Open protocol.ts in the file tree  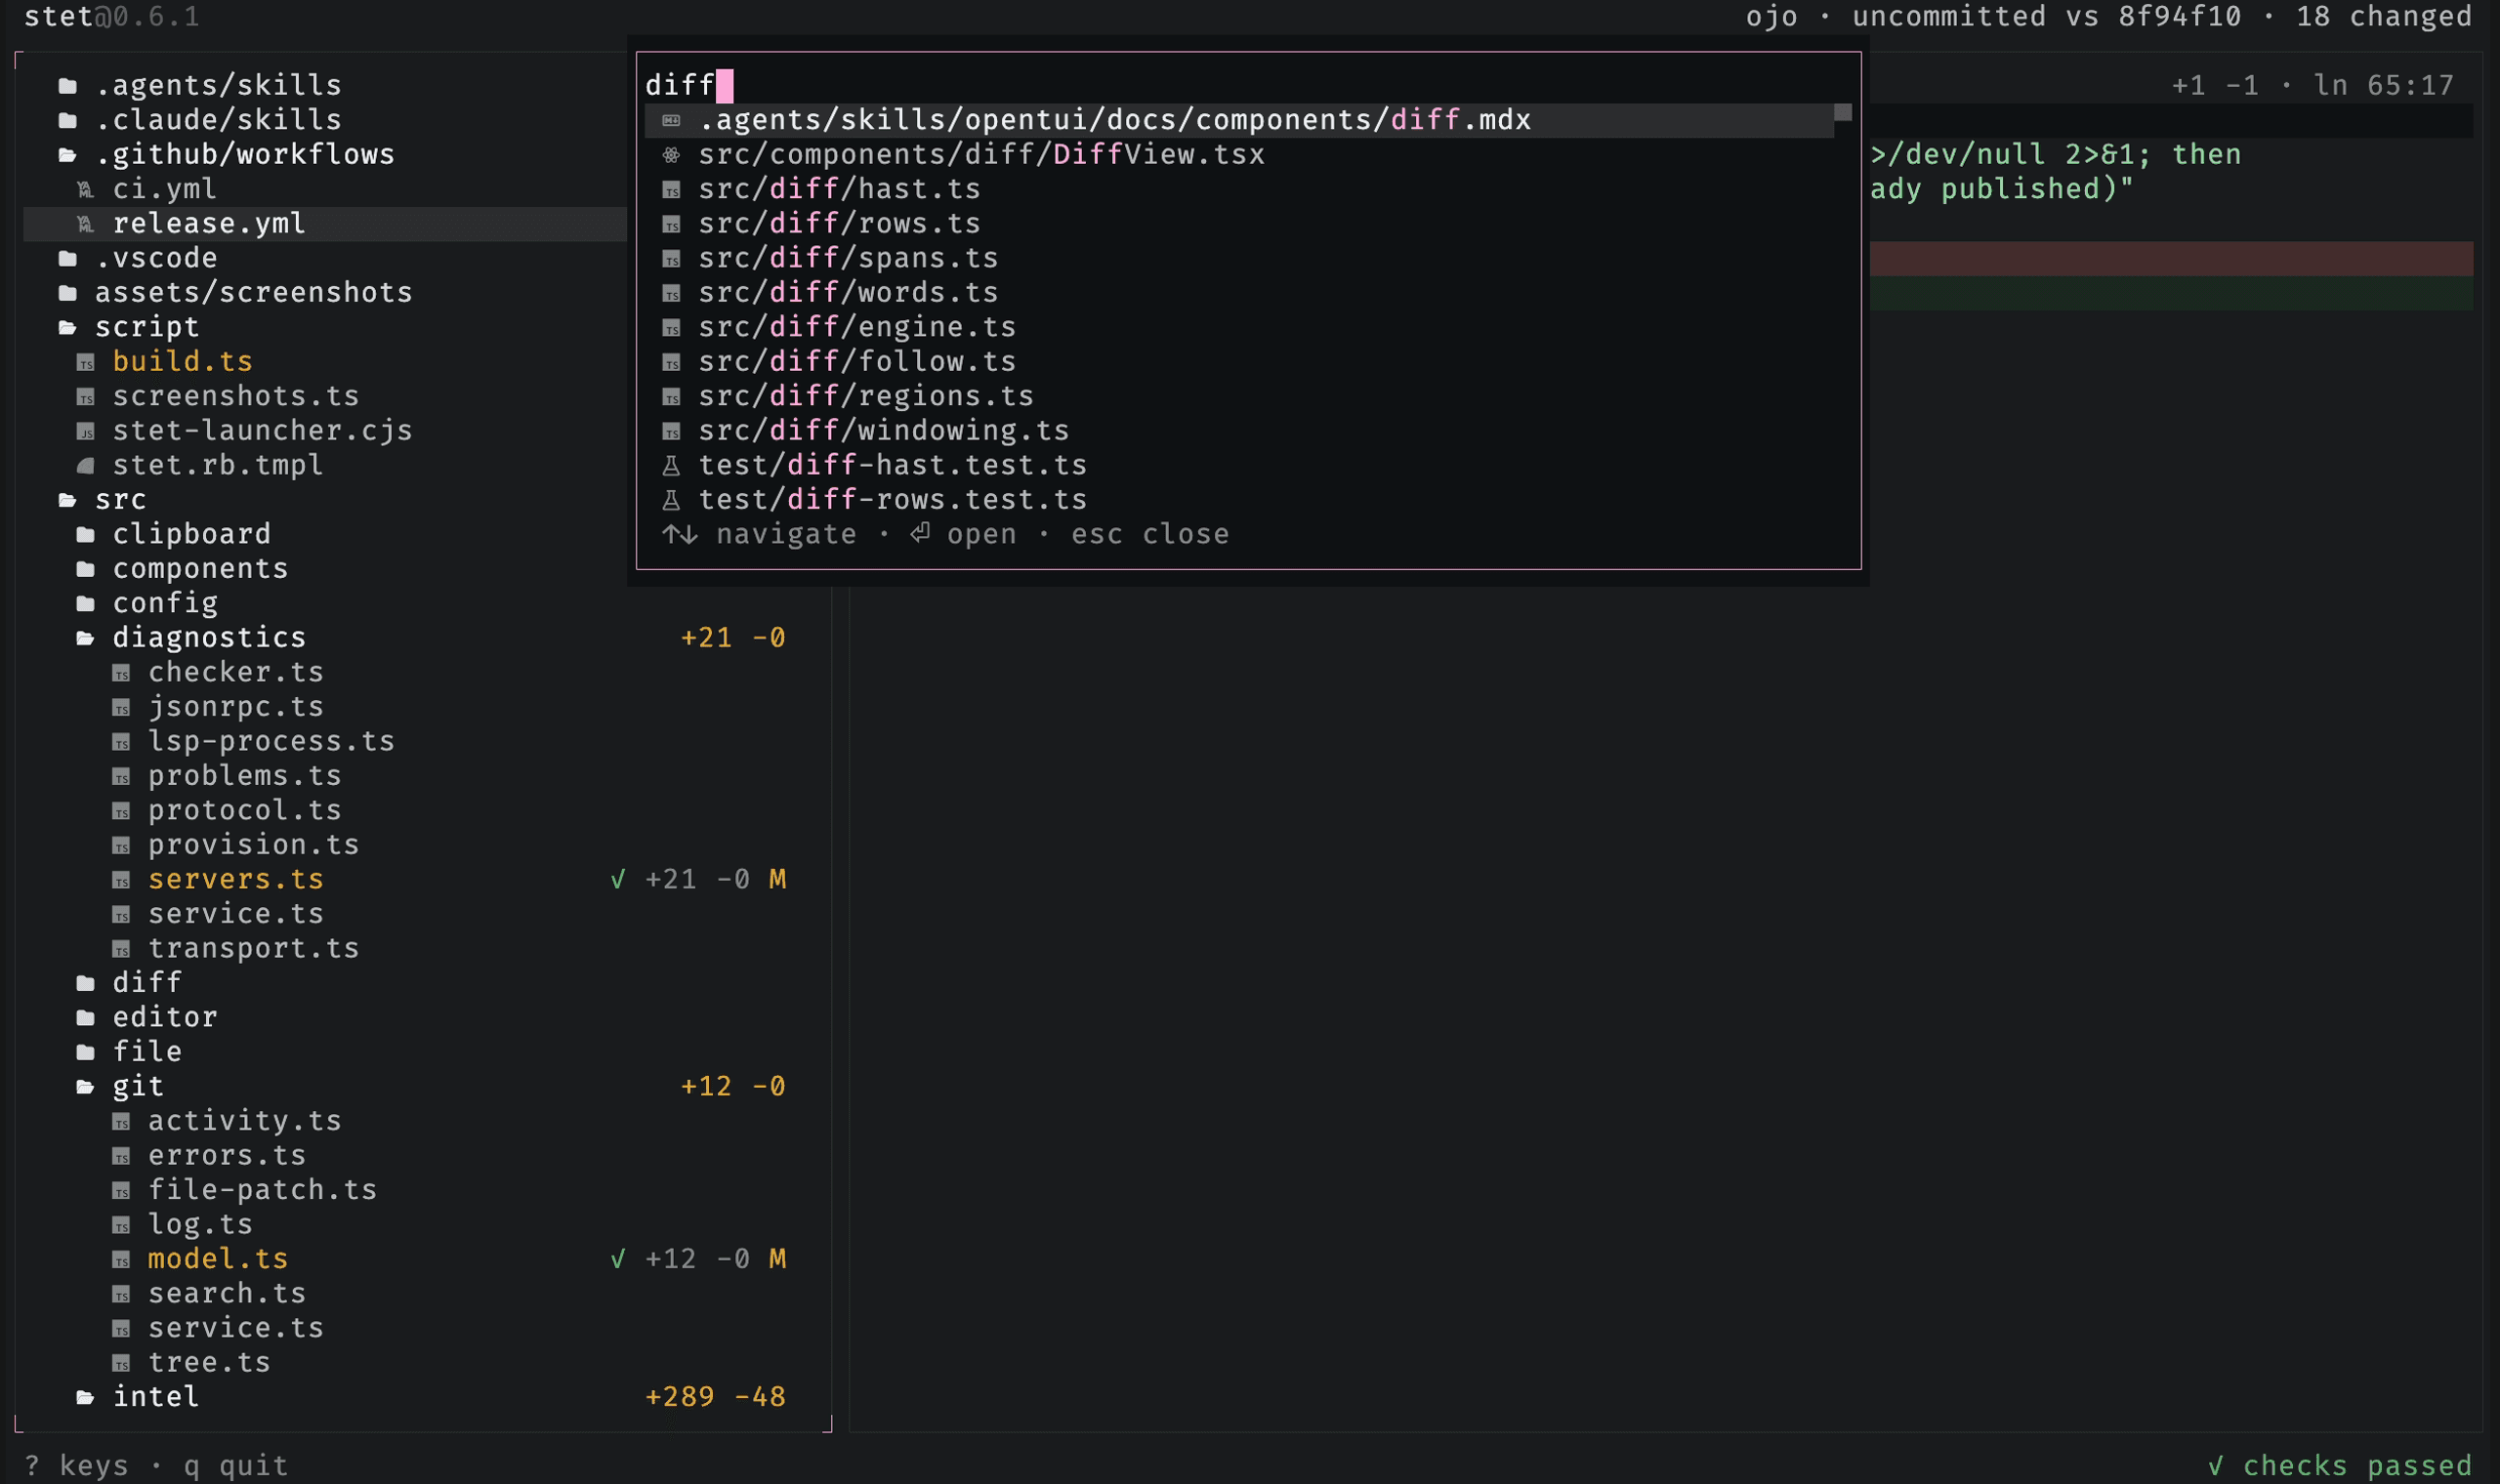tap(245, 810)
